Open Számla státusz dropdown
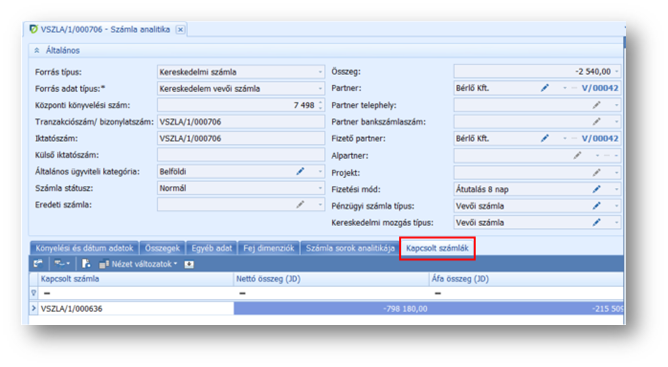Viewport: 668px width, 367px height. [x=320, y=188]
